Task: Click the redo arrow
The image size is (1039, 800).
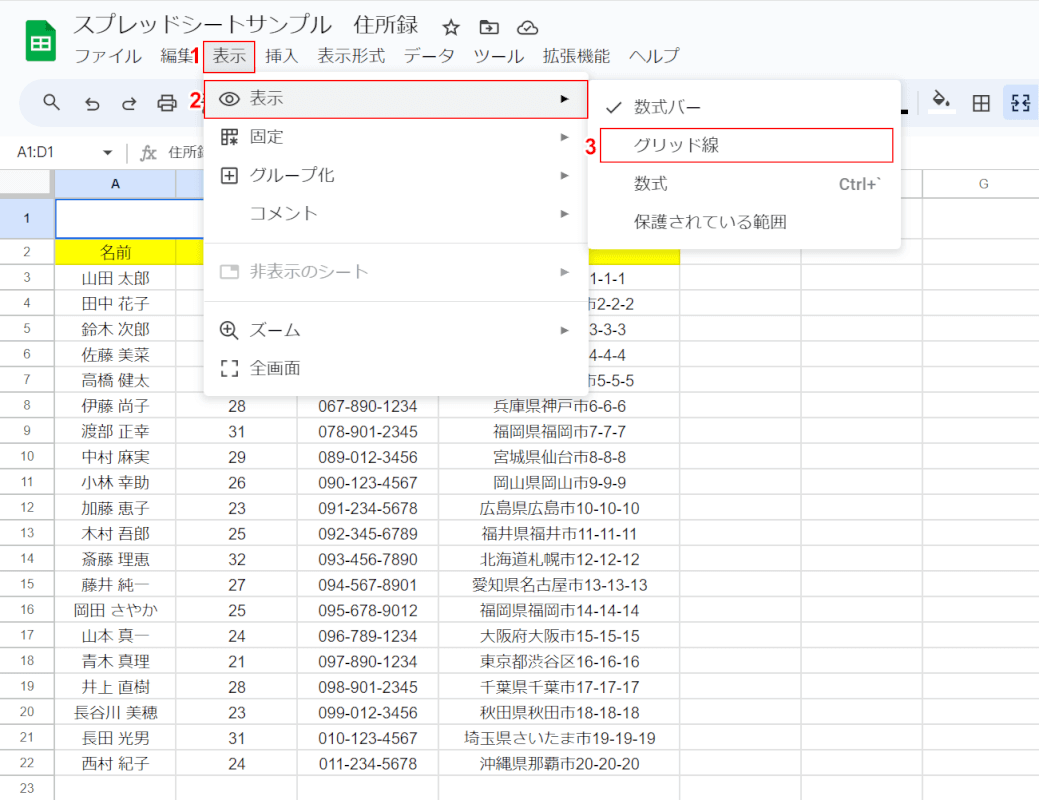Action: coord(129,102)
